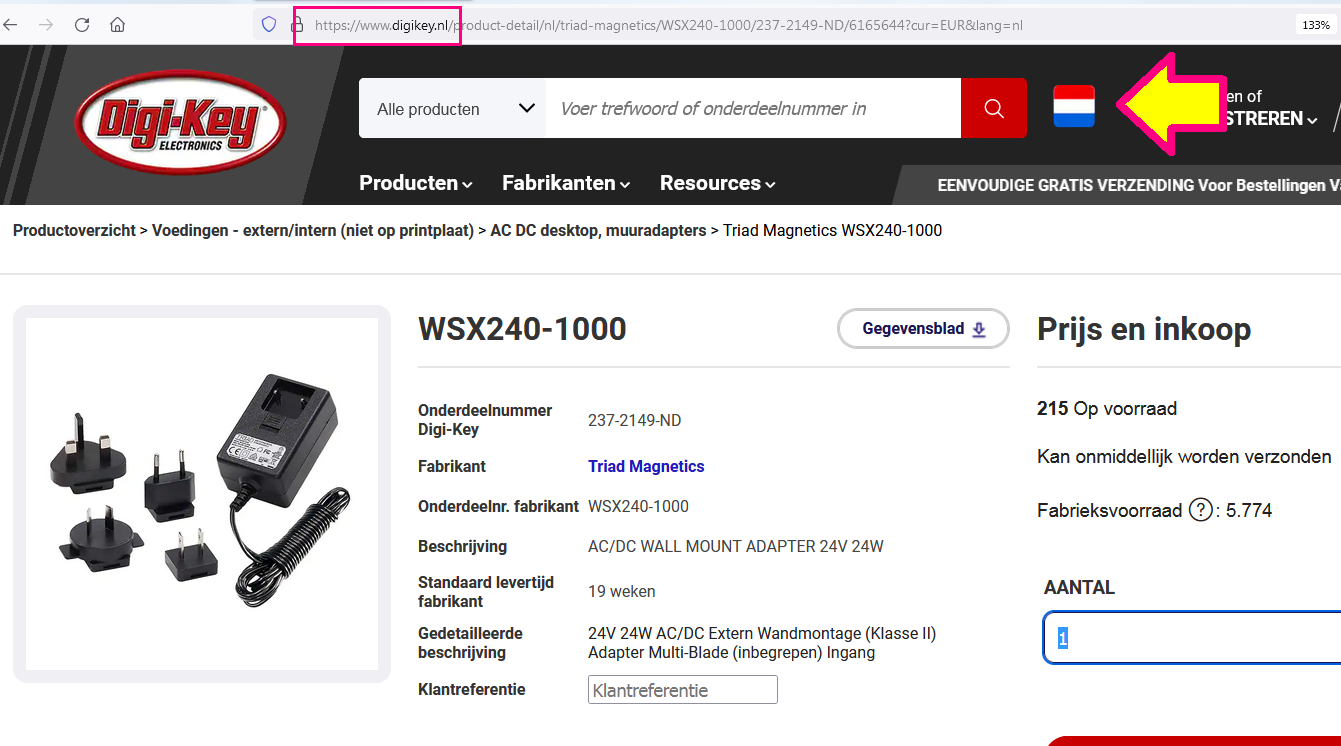Click the red search magnifier button
1341x746 pixels.
coord(994,108)
